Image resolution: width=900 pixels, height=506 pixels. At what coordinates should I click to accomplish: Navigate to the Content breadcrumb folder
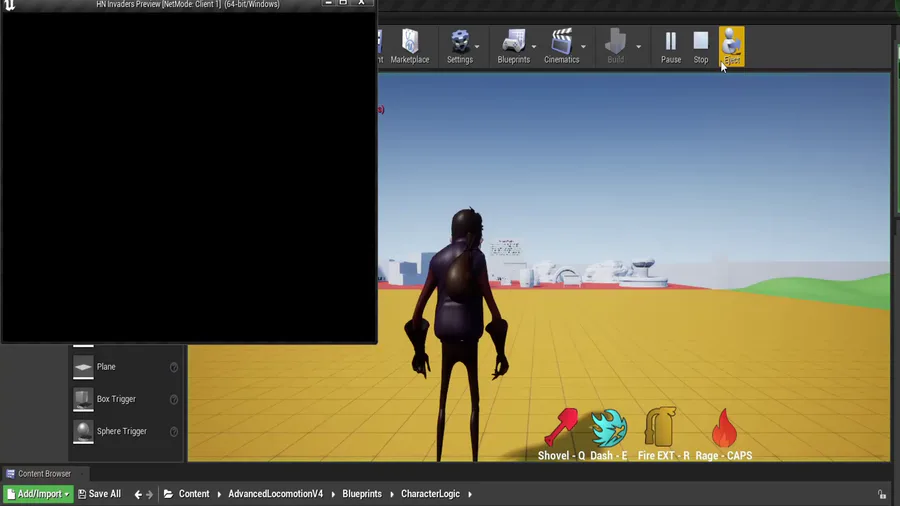(194, 494)
